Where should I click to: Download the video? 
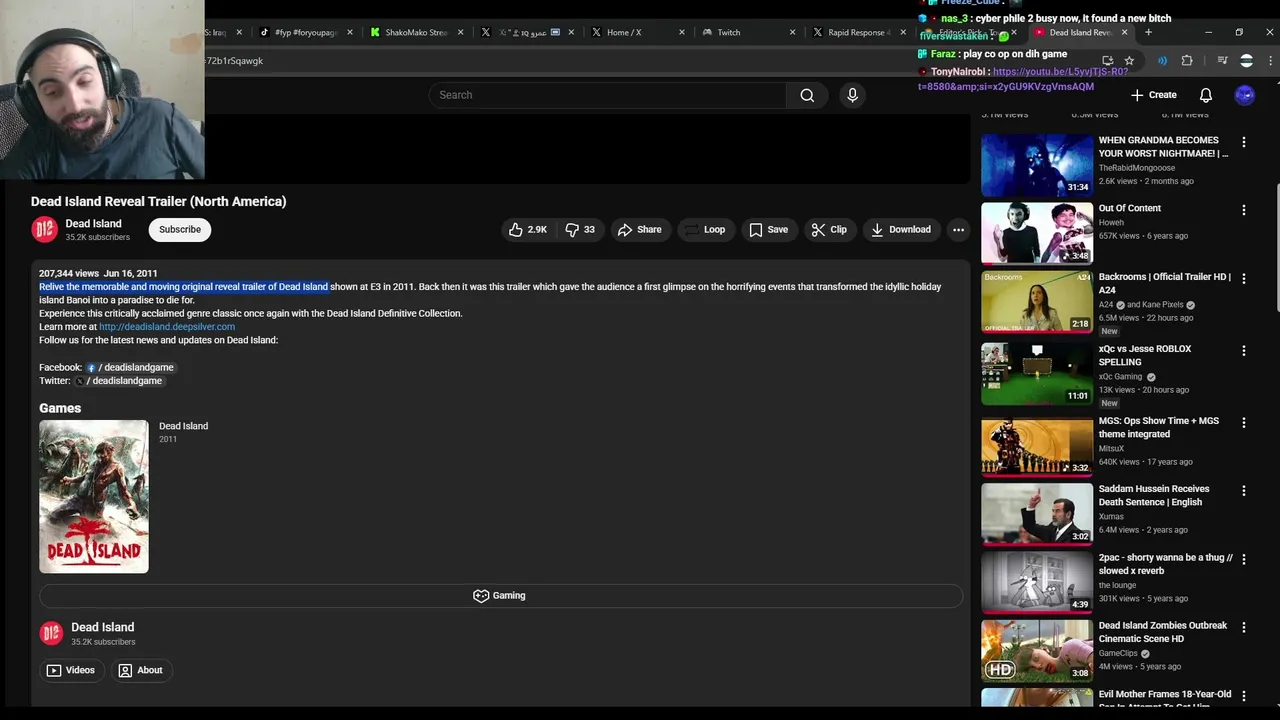pos(900,230)
